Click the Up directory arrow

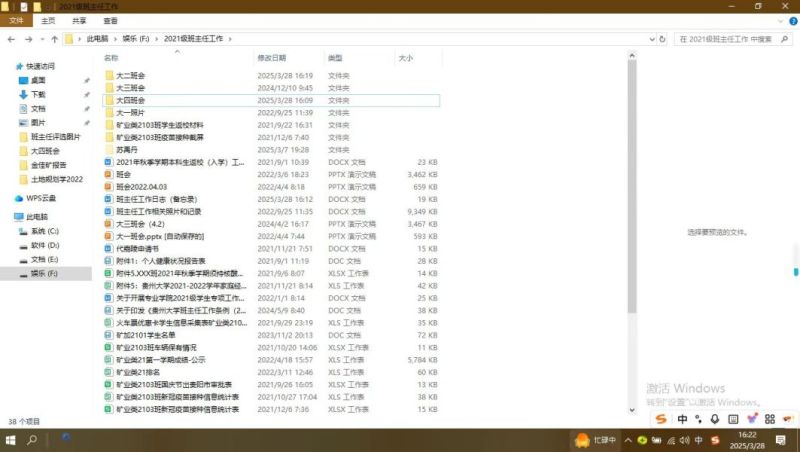coord(55,39)
